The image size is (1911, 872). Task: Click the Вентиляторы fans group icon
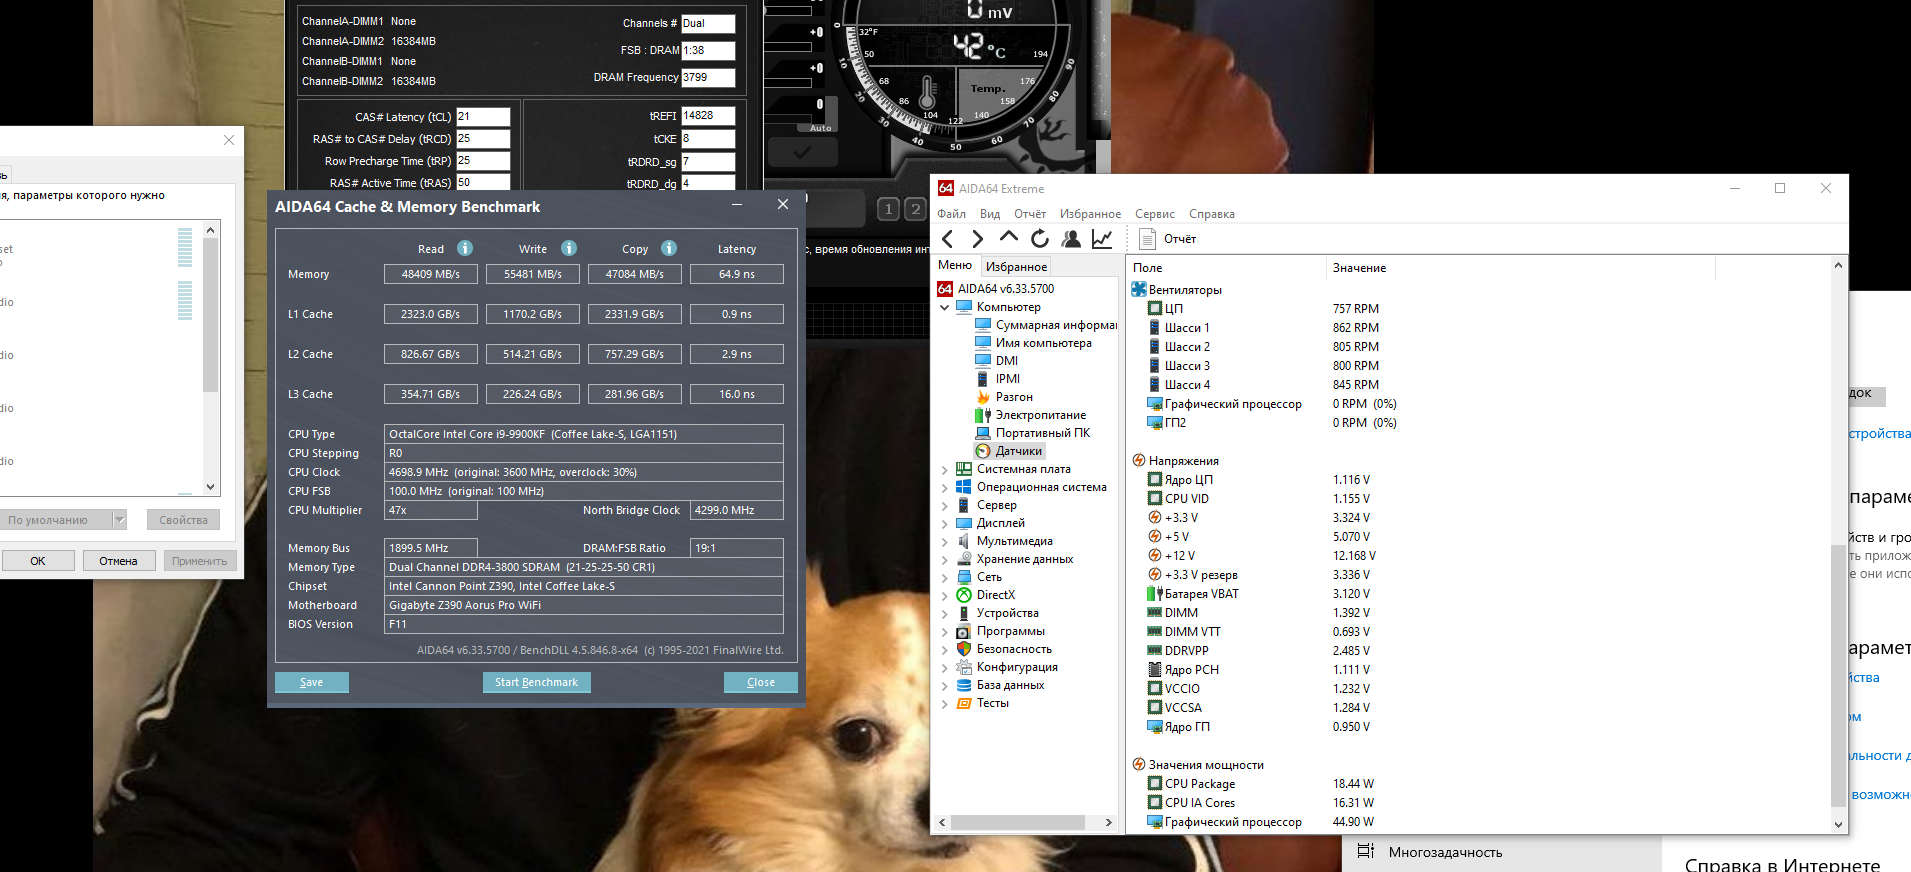1139,289
